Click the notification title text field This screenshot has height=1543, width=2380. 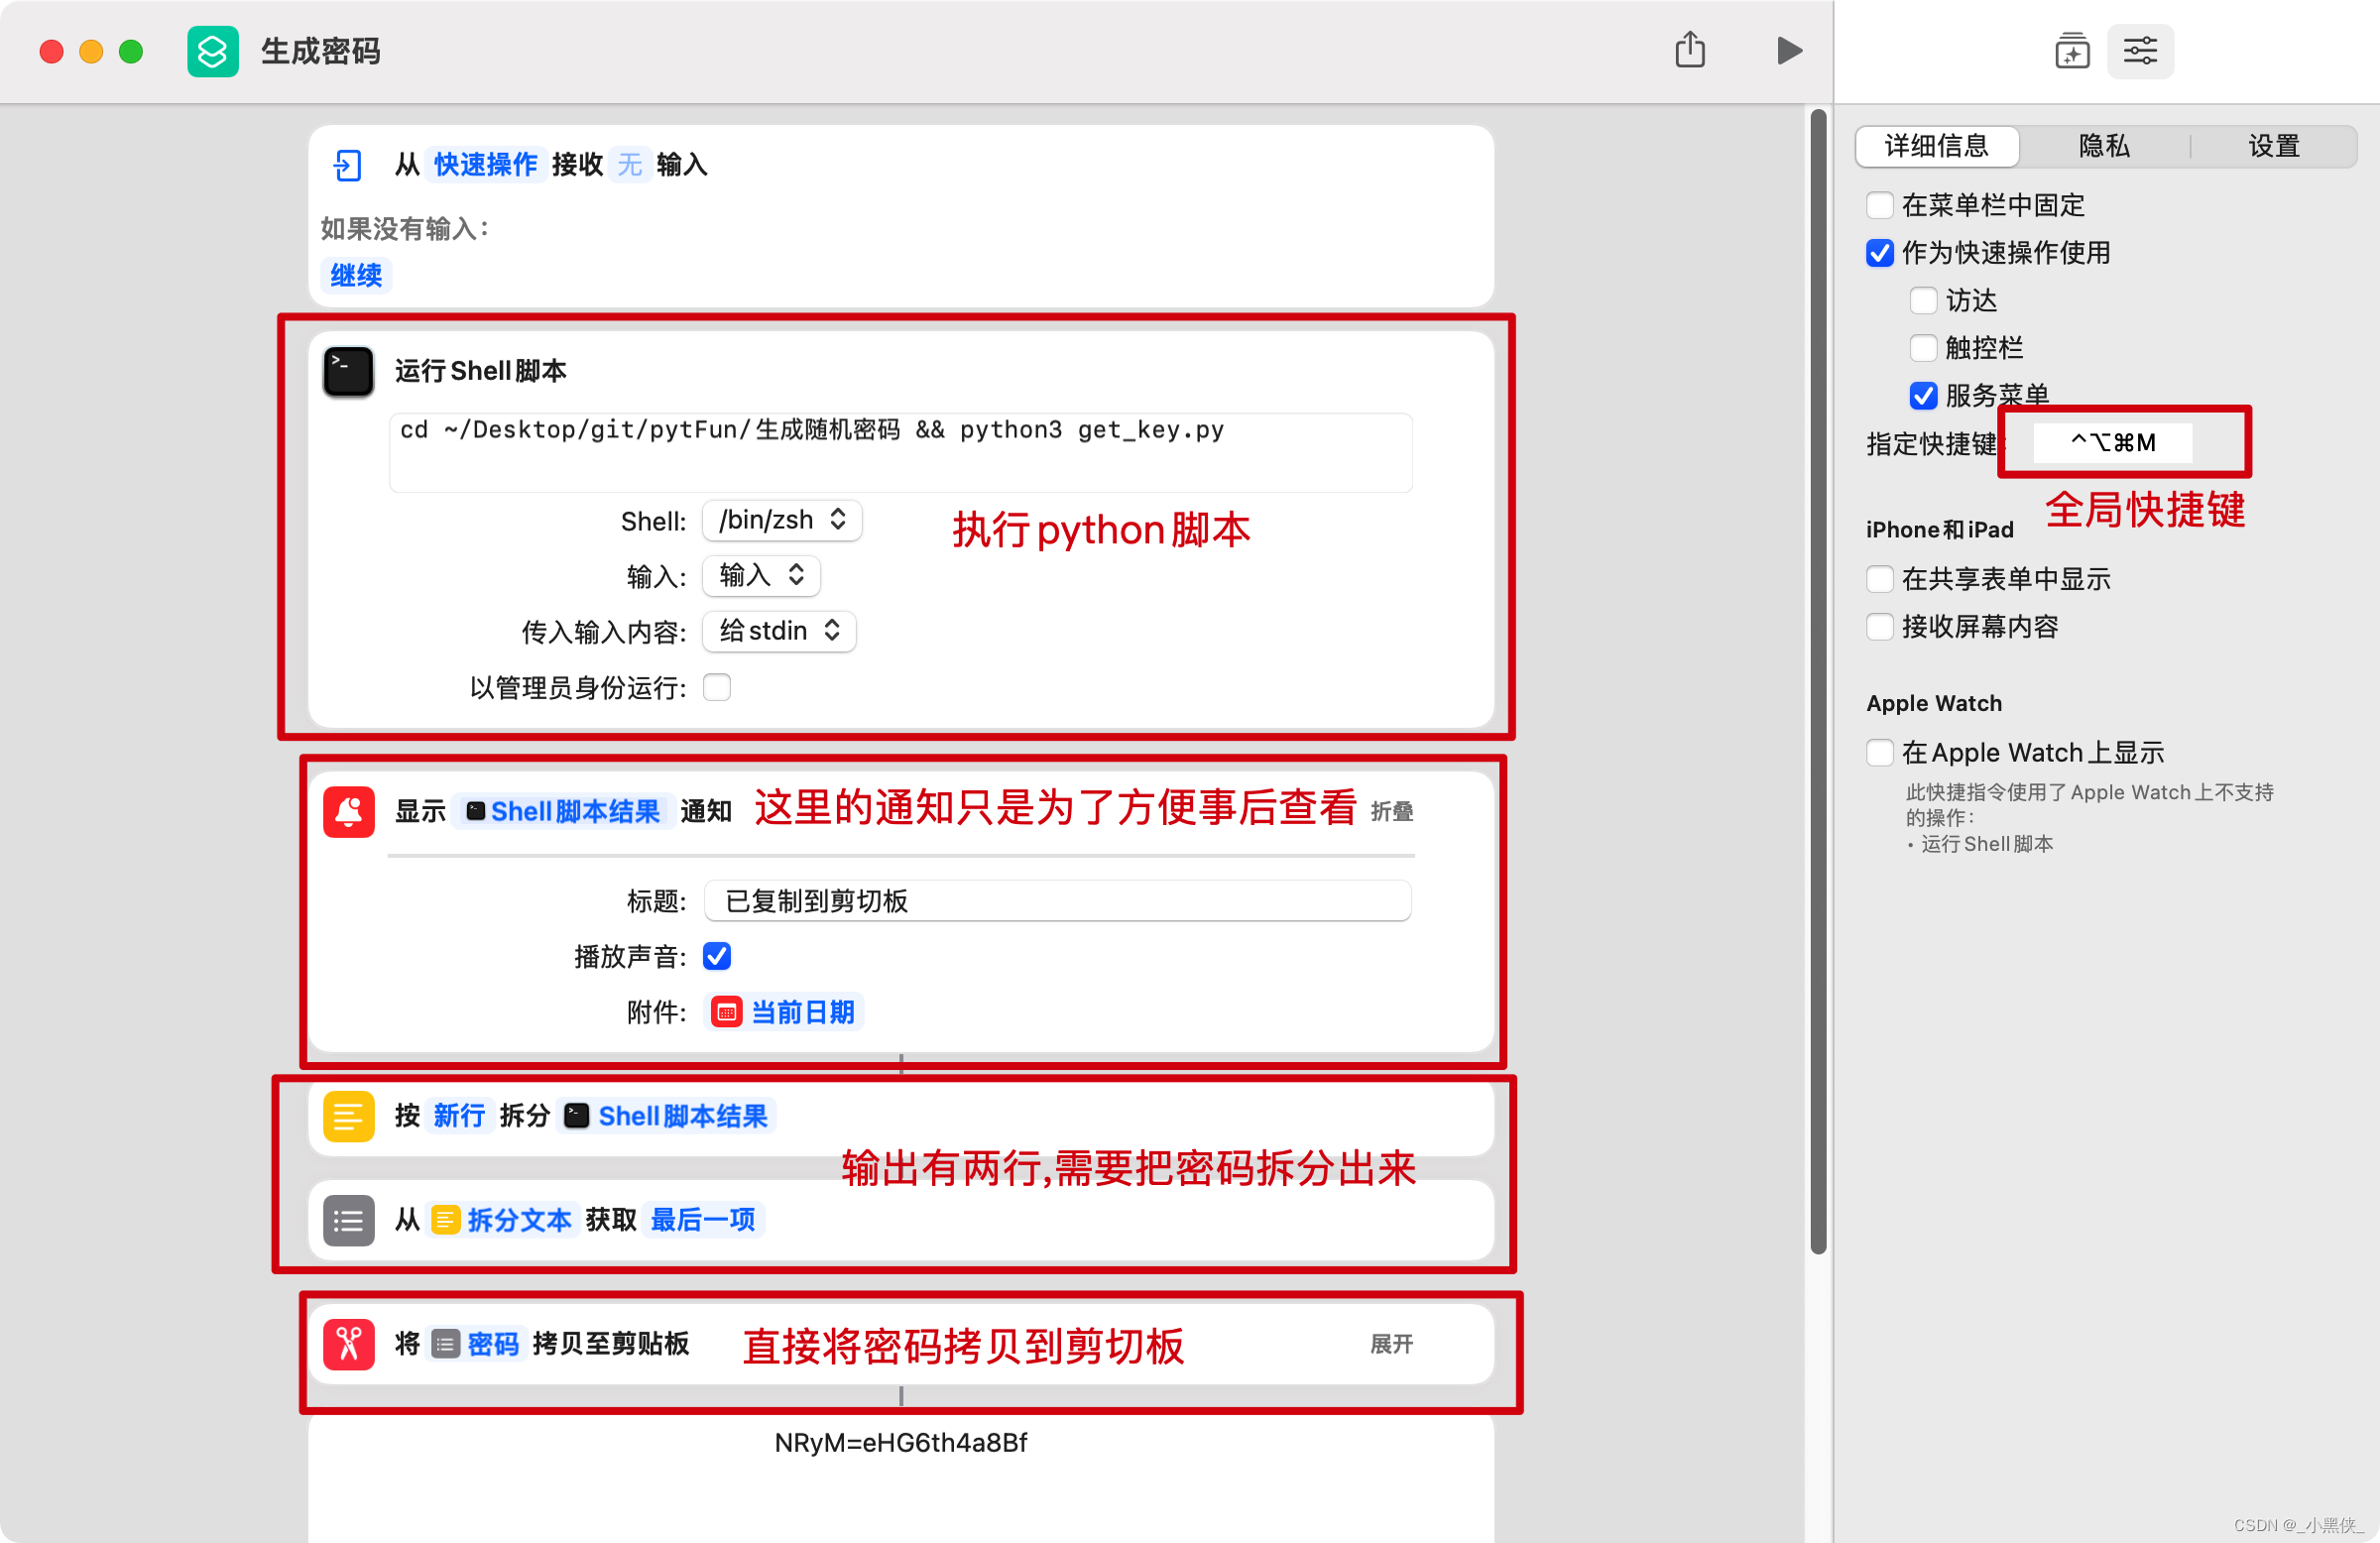click(1057, 901)
